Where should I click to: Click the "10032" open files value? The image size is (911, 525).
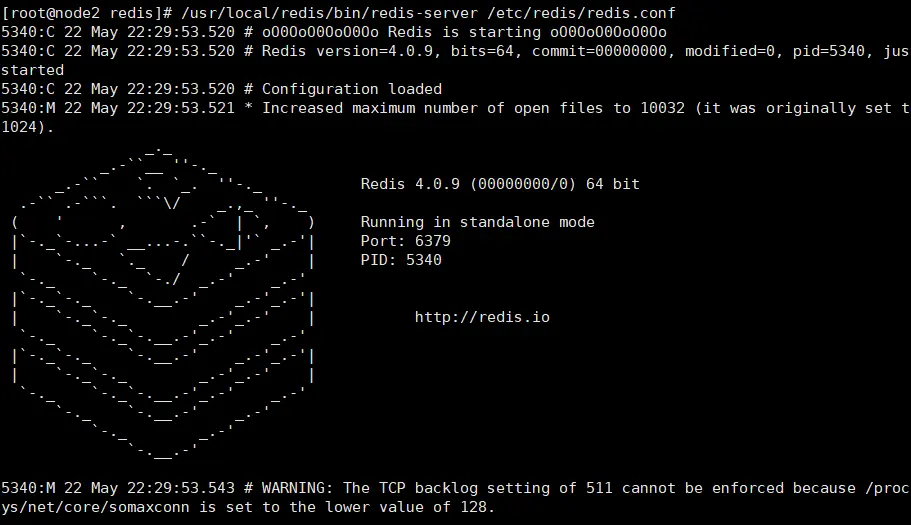pos(662,108)
